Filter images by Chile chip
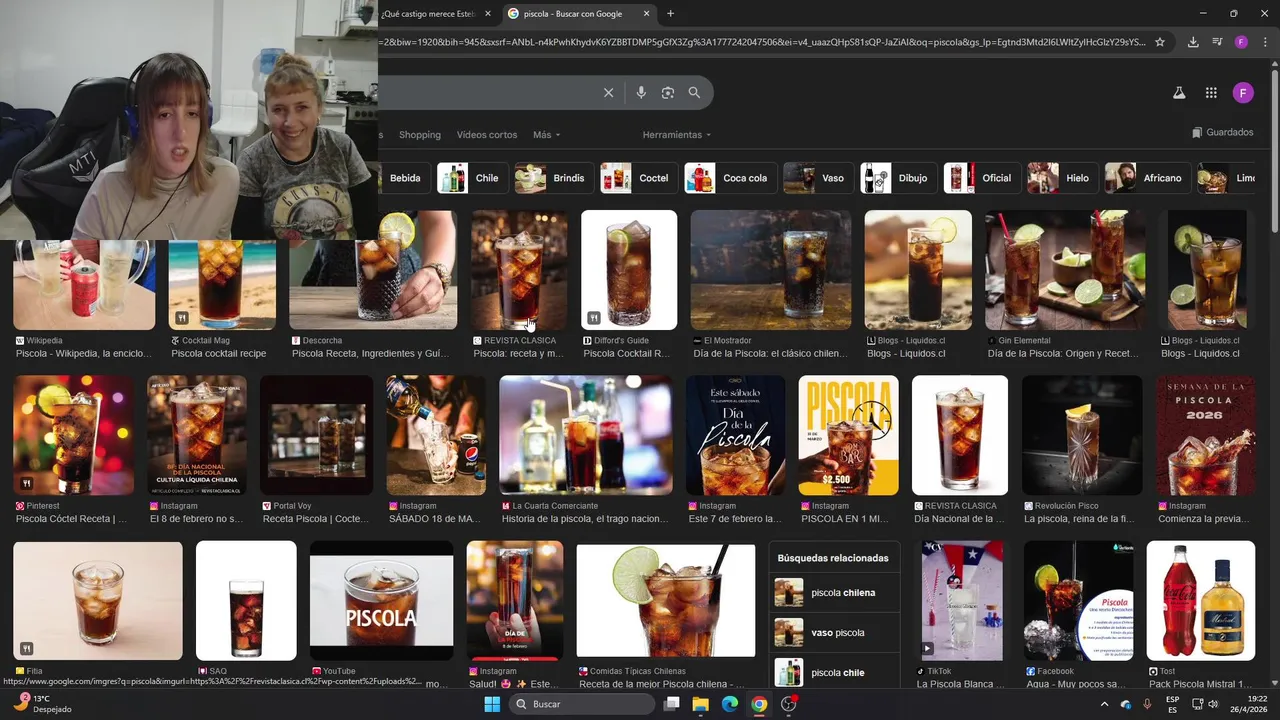The width and height of the screenshot is (1280, 720). (x=473, y=178)
